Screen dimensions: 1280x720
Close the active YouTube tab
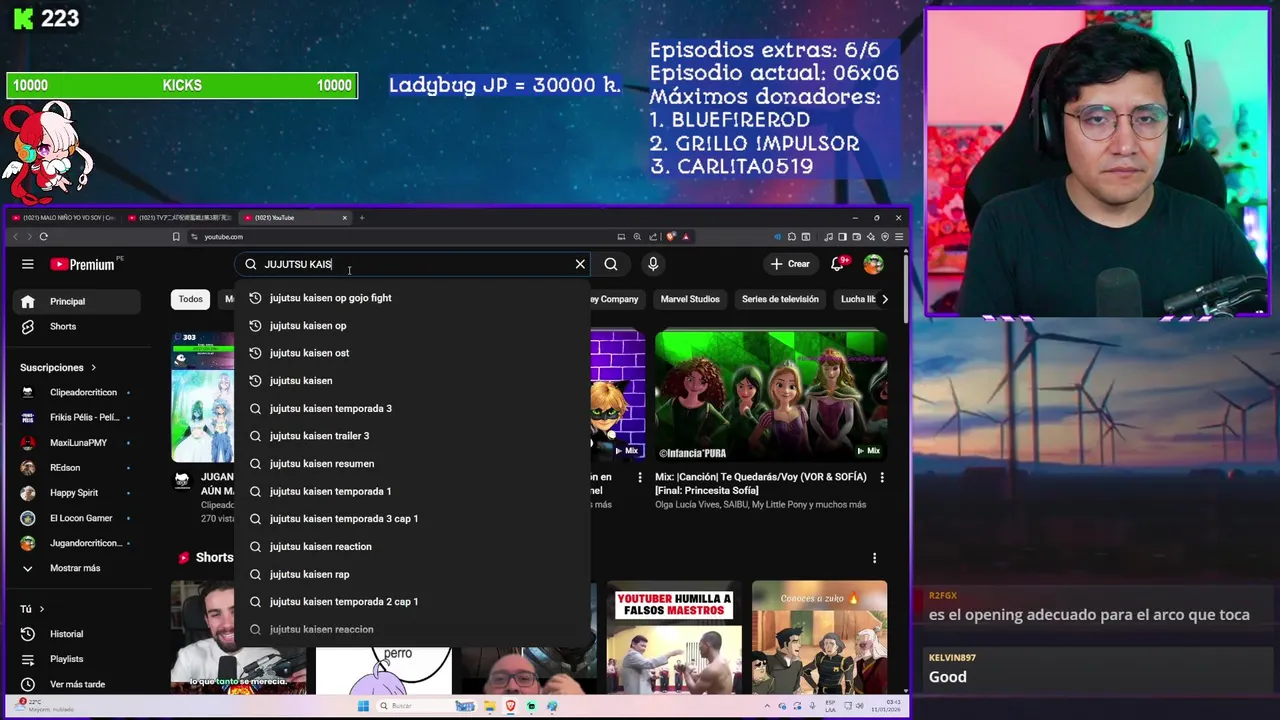345,217
